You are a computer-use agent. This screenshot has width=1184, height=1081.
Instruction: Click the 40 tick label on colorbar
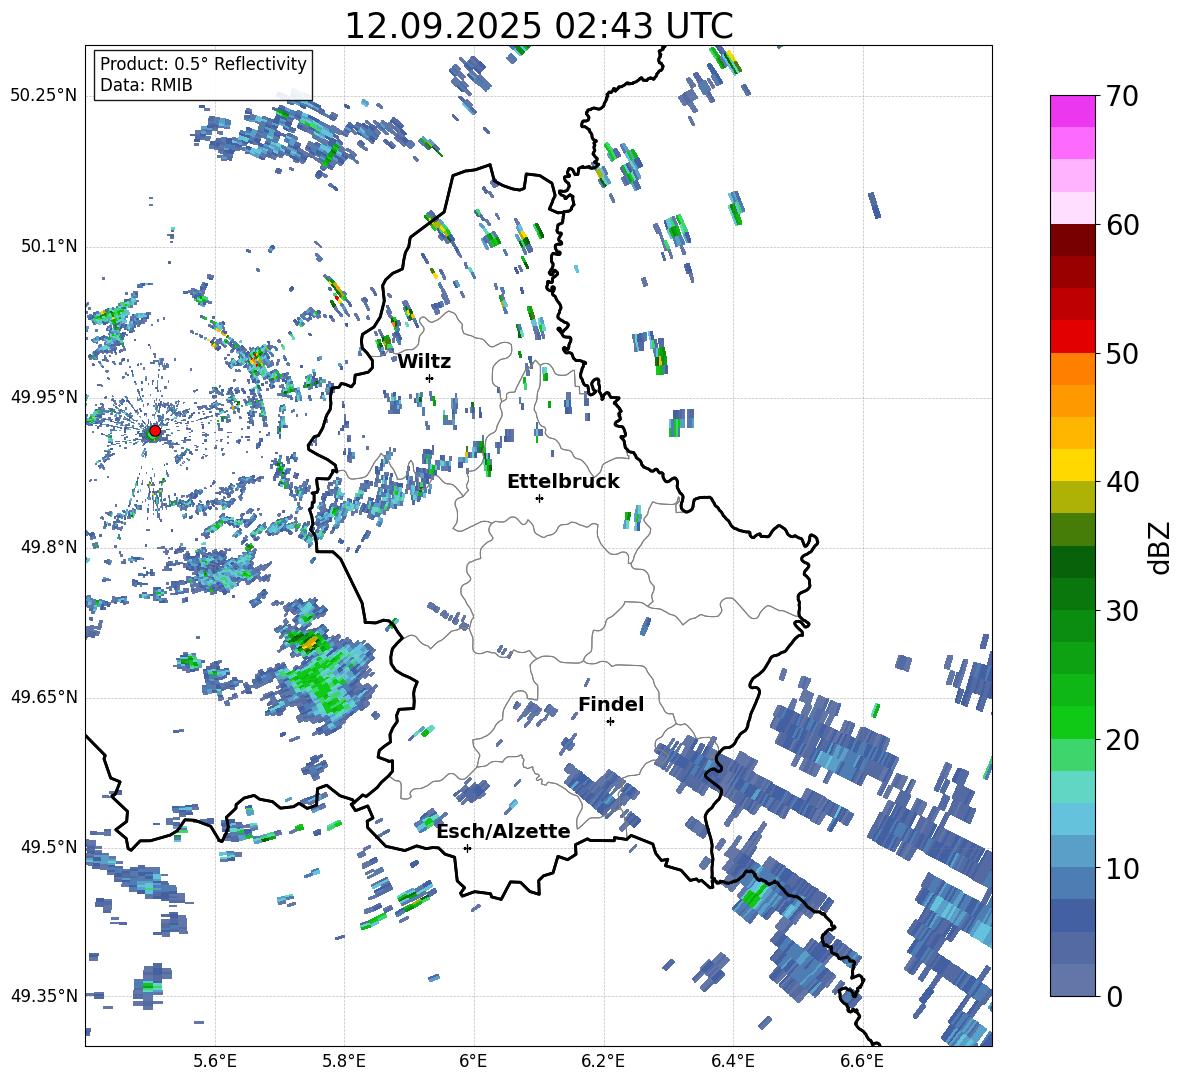1122,482
